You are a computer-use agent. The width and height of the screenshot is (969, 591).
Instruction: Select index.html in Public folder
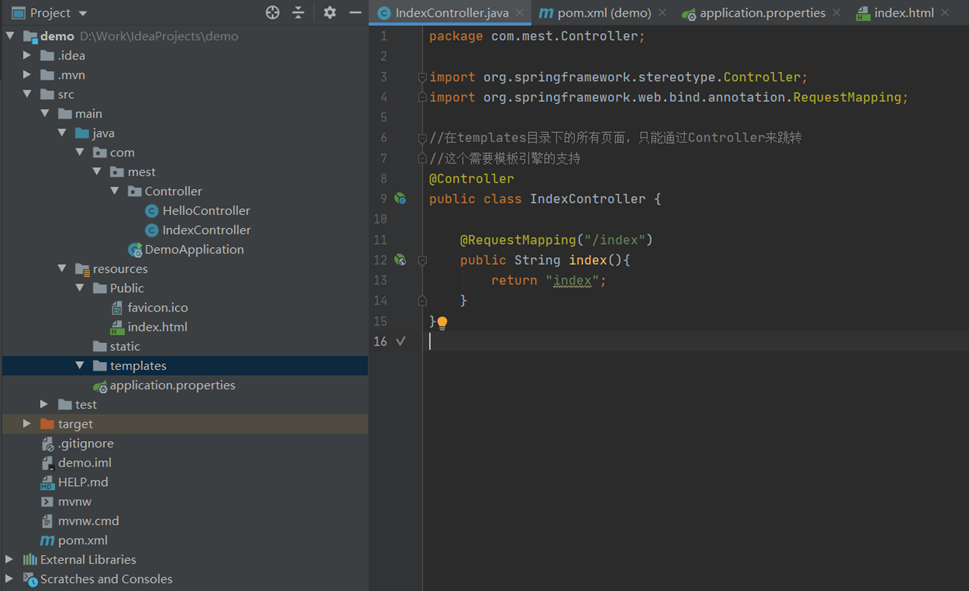click(x=157, y=326)
